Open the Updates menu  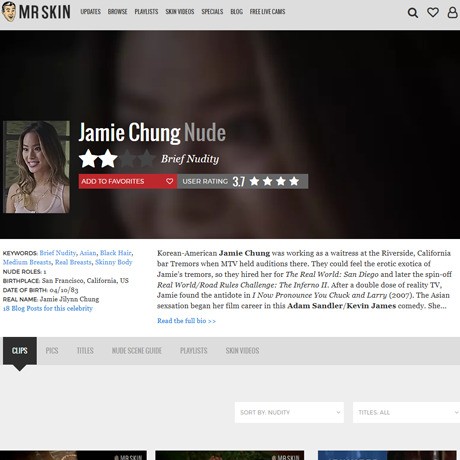(x=90, y=12)
